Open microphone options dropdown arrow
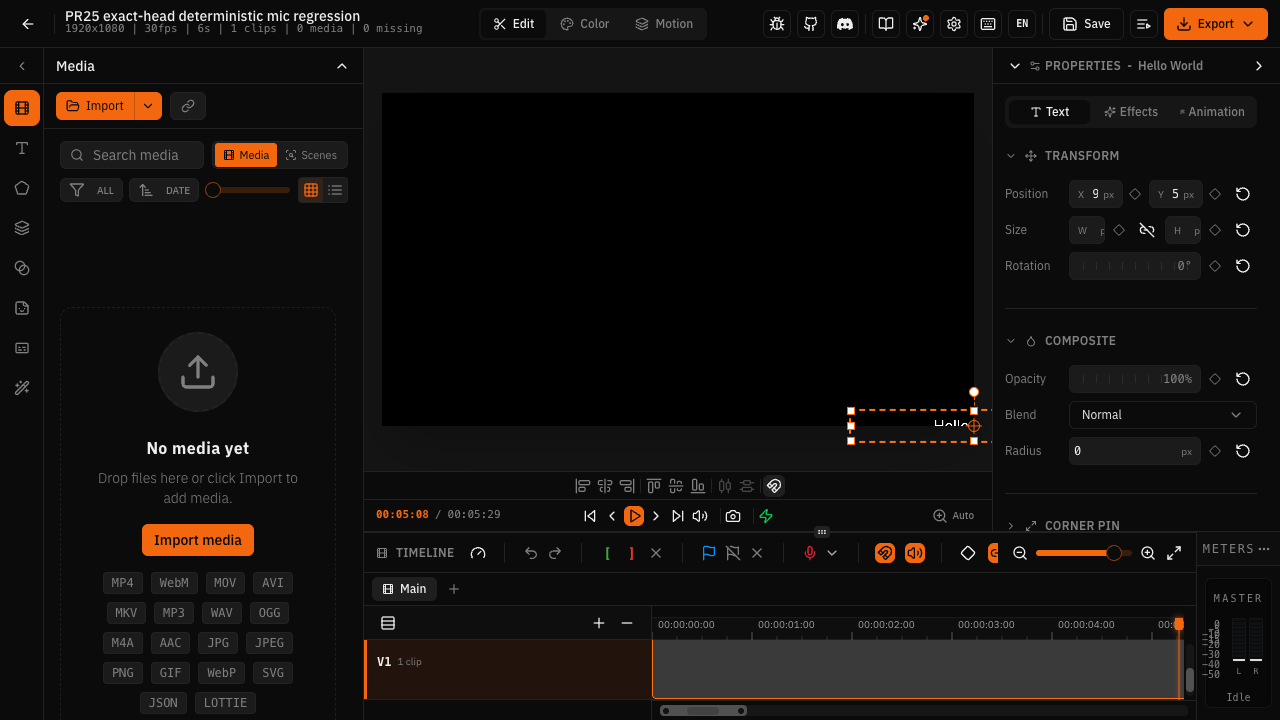The image size is (1280, 720). 832,553
